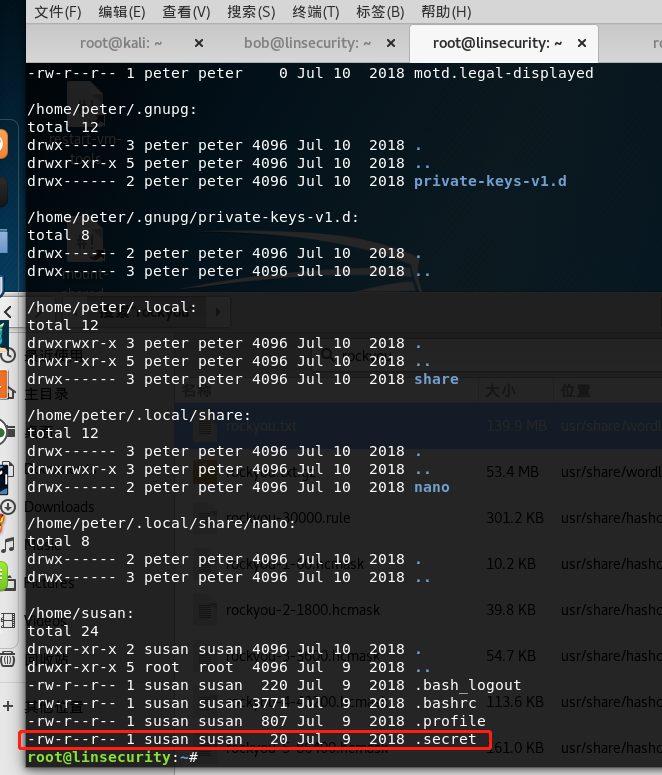The height and width of the screenshot is (775, 662).
Task: Click the 139.9 MB size cell
Action: pos(516,426)
